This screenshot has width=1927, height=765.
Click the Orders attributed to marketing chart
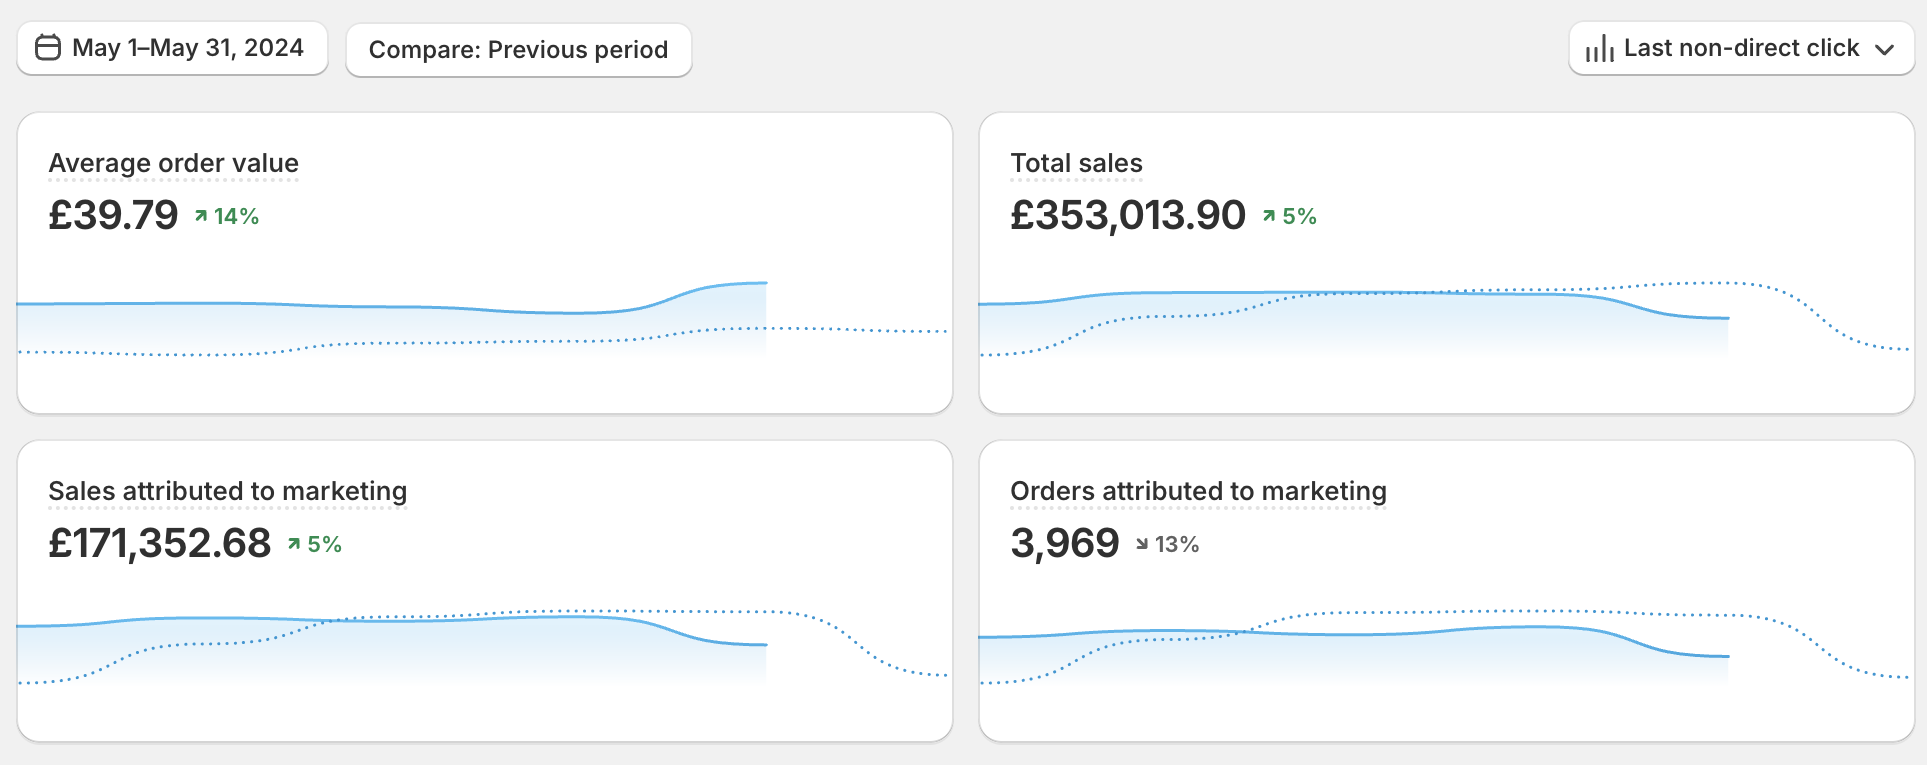coord(1445,645)
